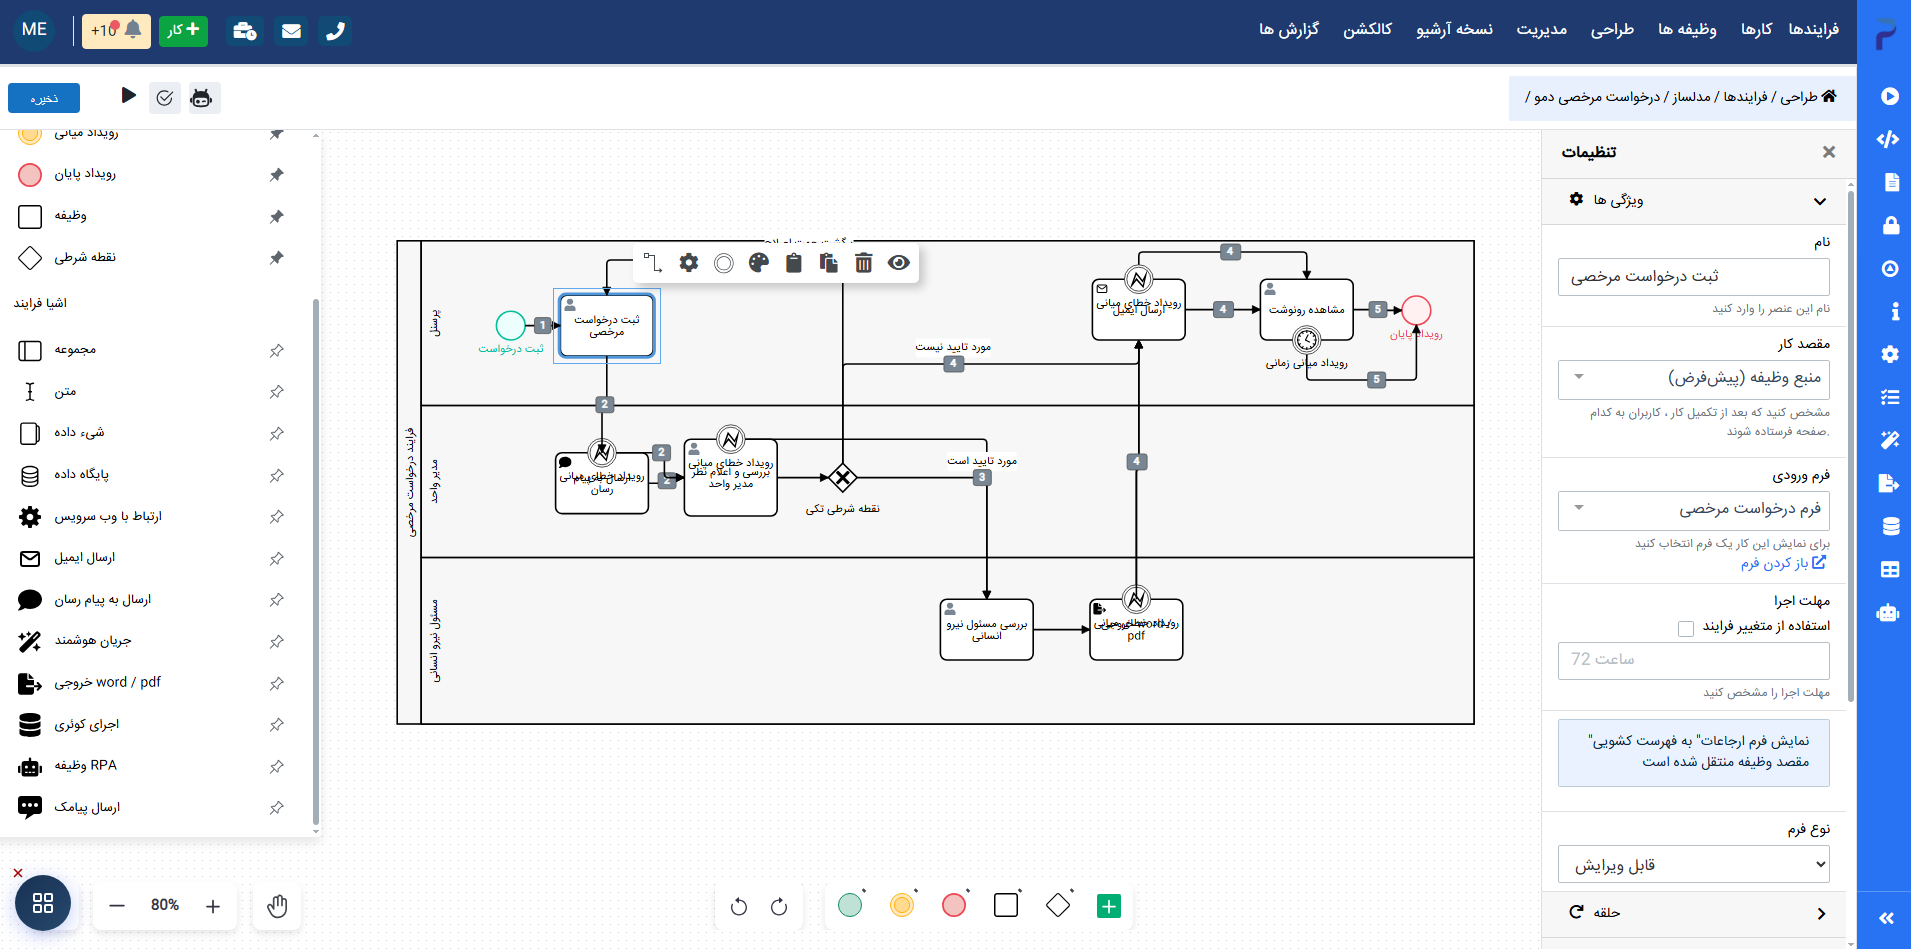Pick the red end event swatch in bottom toolbar
The height and width of the screenshot is (949, 1911).
click(954, 905)
